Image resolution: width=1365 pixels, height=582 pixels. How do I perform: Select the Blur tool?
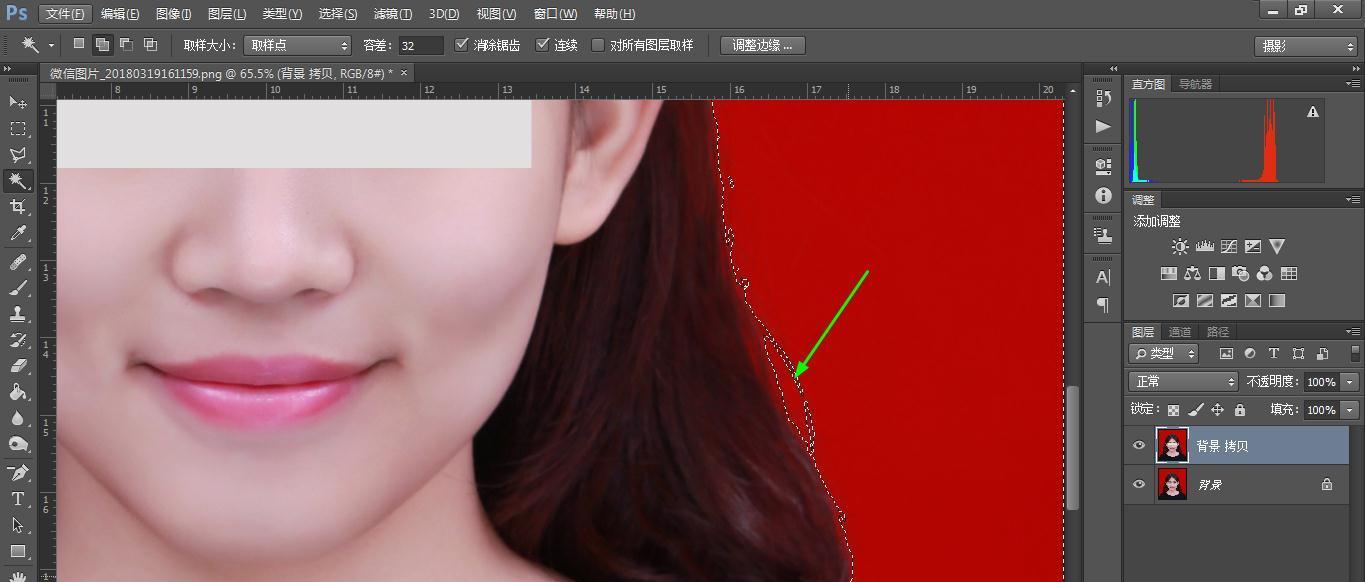point(18,418)
